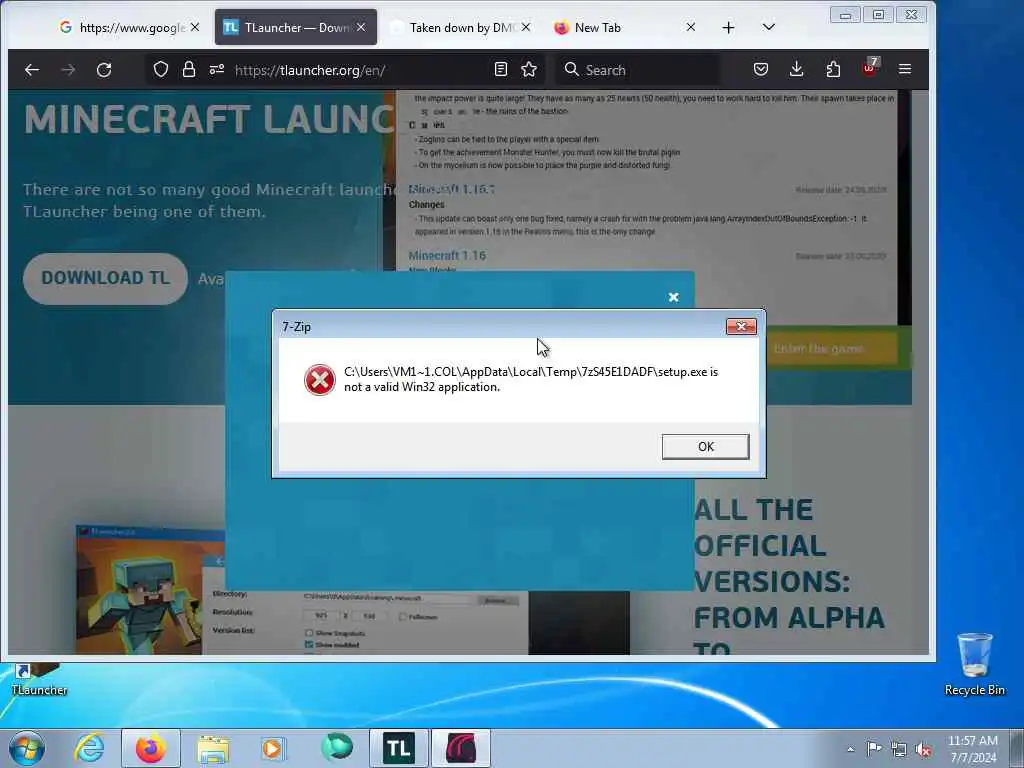The height and width of the screenshot is (768, 1024).
Task: Click the Firefox Search box
Action: (637, 70)
